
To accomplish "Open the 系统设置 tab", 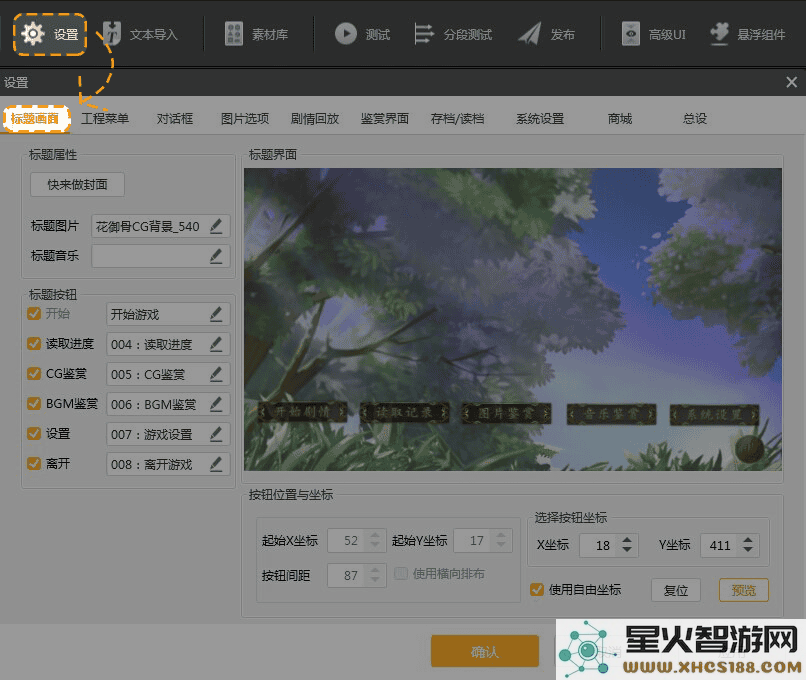I will 540,119.
